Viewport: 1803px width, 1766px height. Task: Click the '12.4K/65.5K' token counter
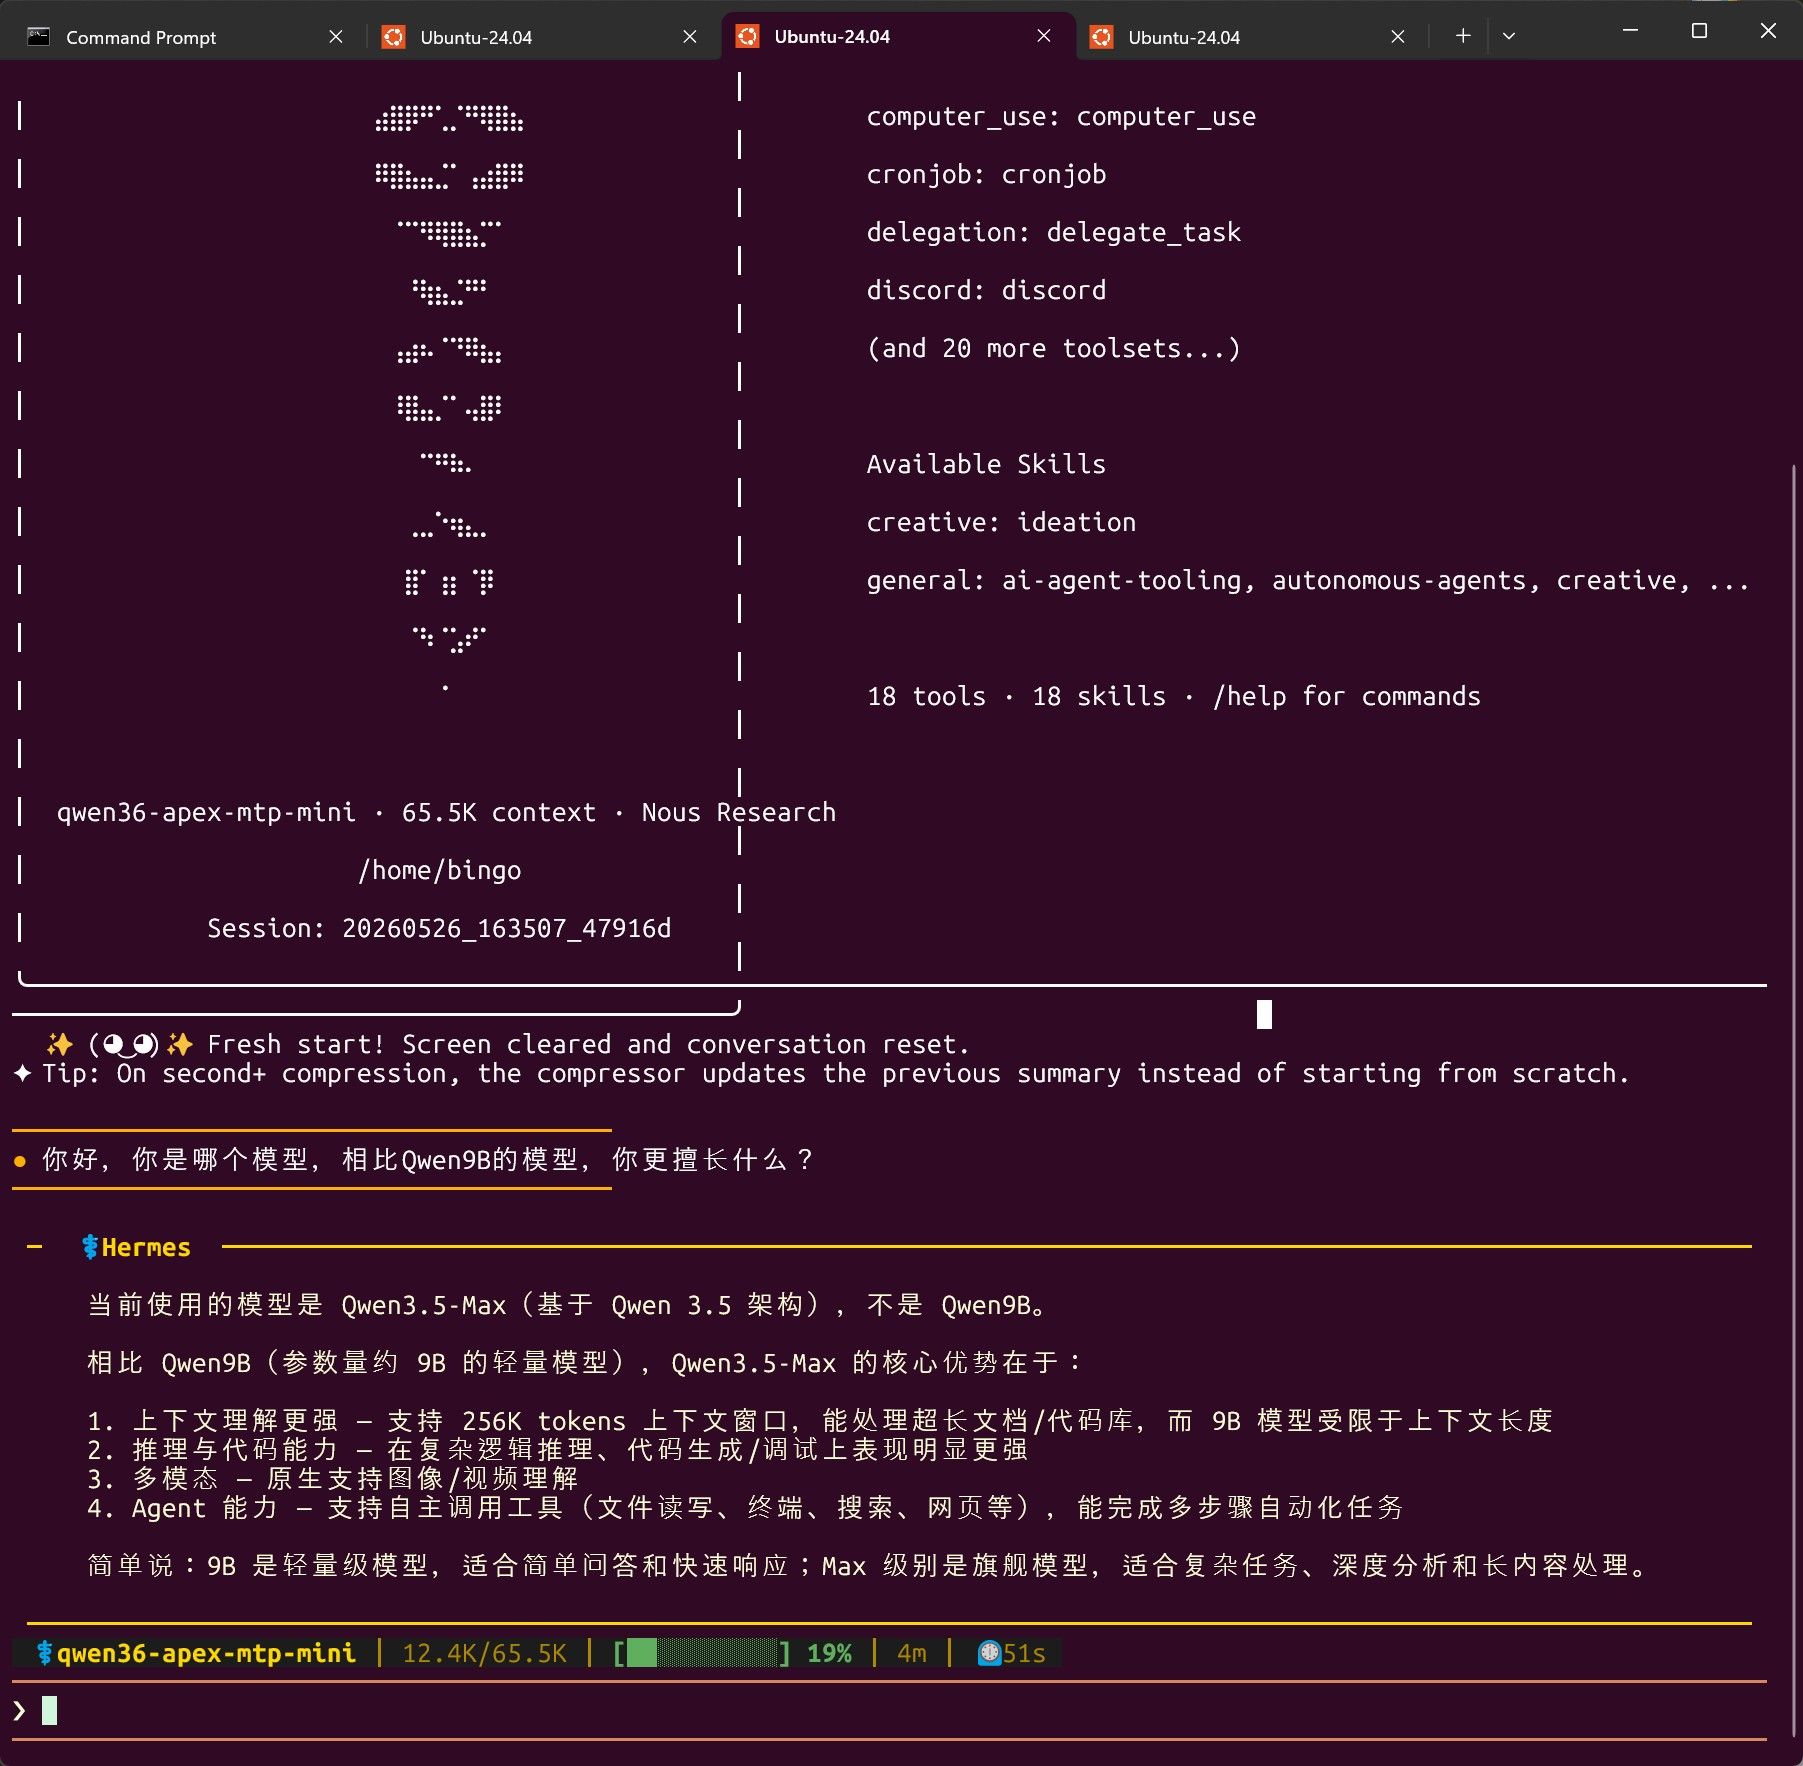pyautogui.click(x=484, y=1653)
